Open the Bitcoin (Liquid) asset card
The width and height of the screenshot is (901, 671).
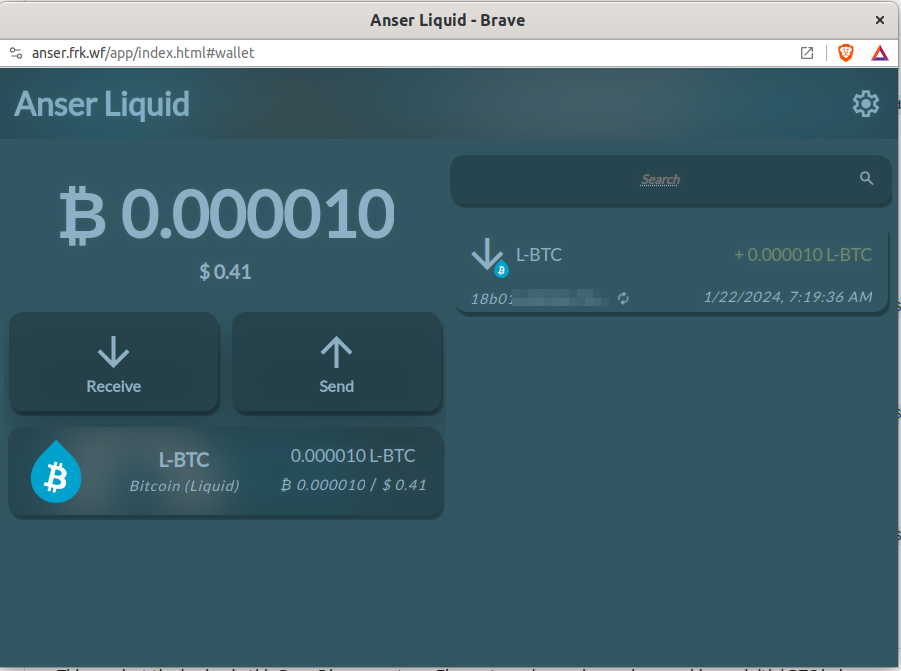click(x=226, y=472)
